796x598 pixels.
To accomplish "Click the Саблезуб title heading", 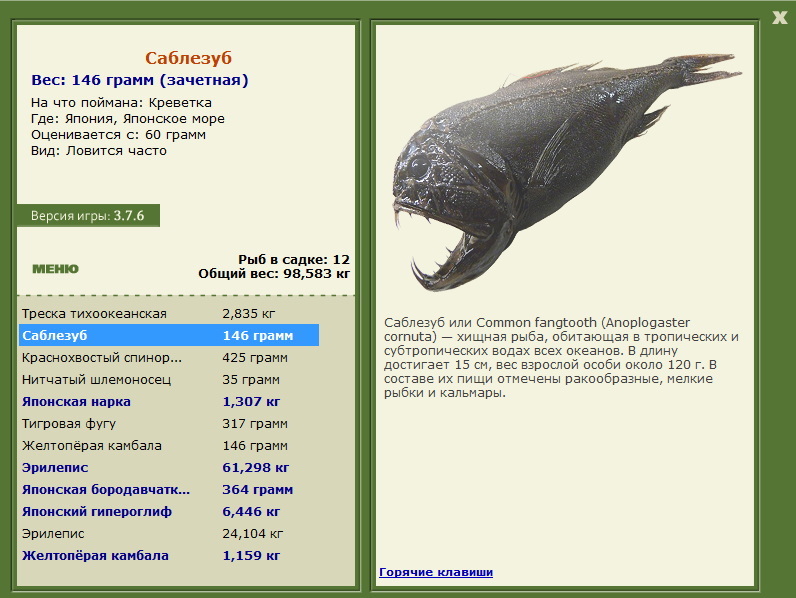I will (188, 58).
